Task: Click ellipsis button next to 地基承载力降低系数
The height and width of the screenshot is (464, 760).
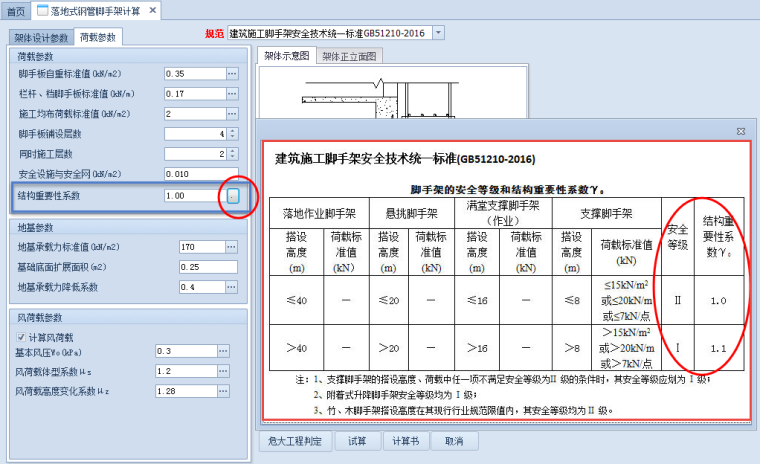Action: [x=232, y=287]
